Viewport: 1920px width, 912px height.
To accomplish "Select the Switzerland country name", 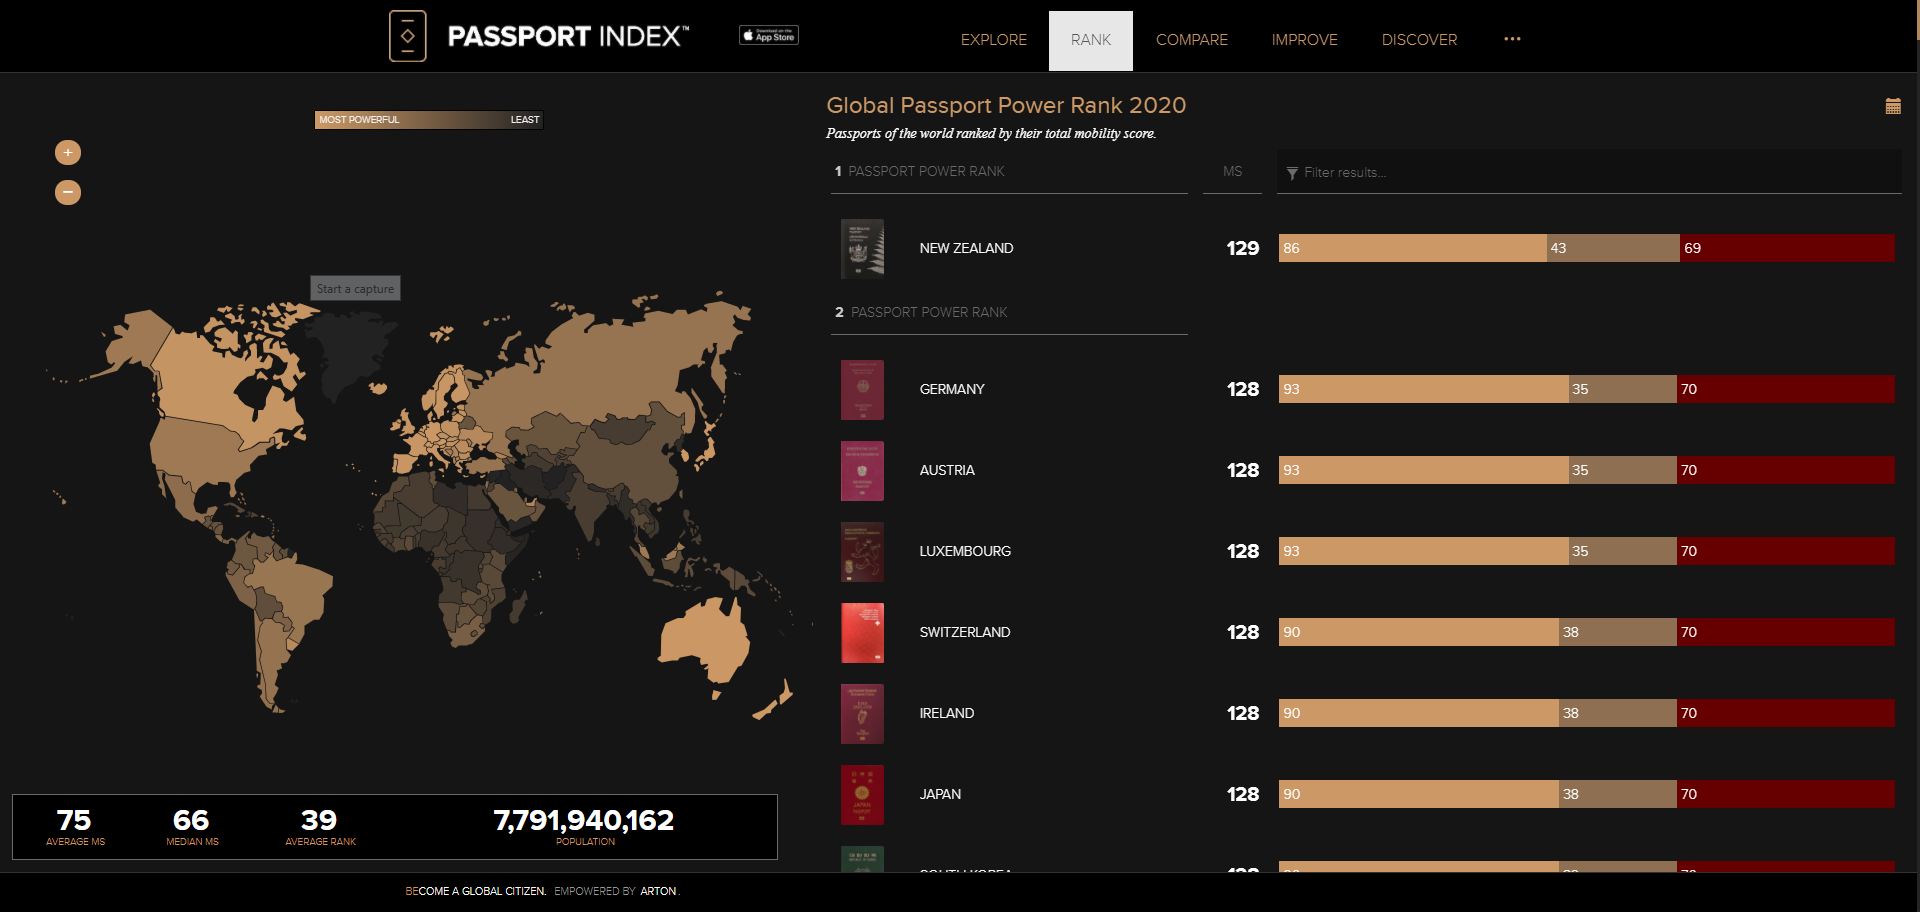I will coord(965,632).
